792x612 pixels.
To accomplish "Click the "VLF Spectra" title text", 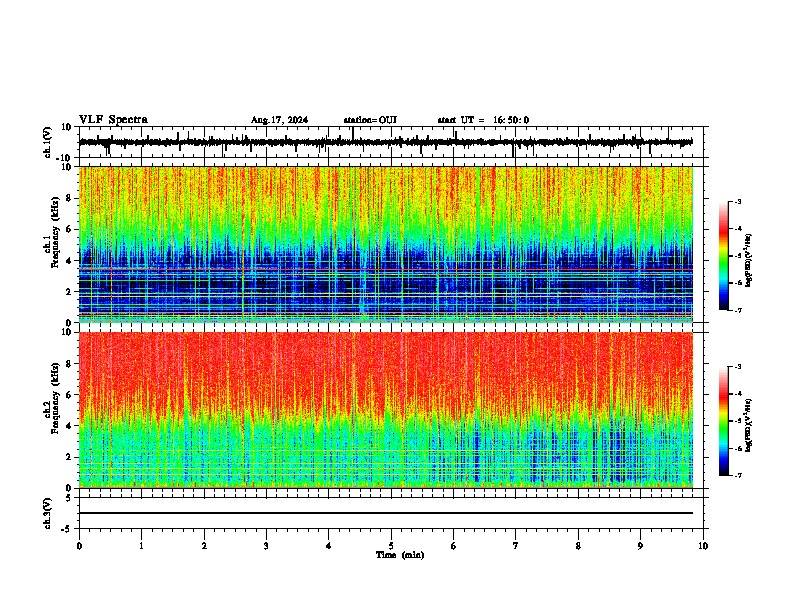I will coord(113,120).
